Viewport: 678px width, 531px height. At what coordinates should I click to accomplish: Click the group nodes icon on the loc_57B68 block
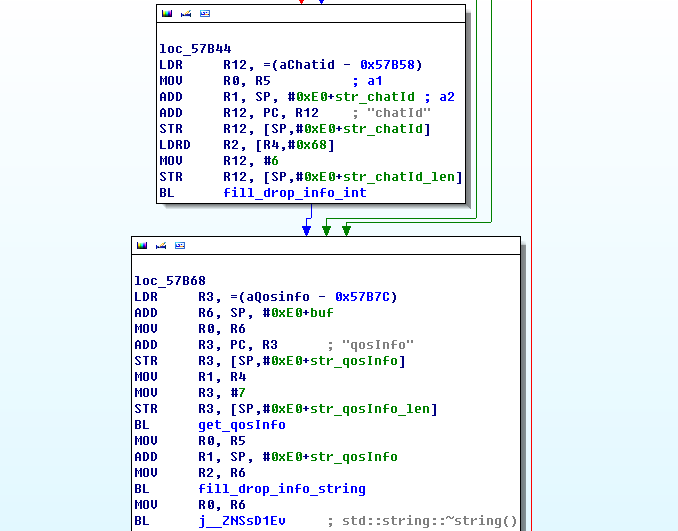pos(179,246)
